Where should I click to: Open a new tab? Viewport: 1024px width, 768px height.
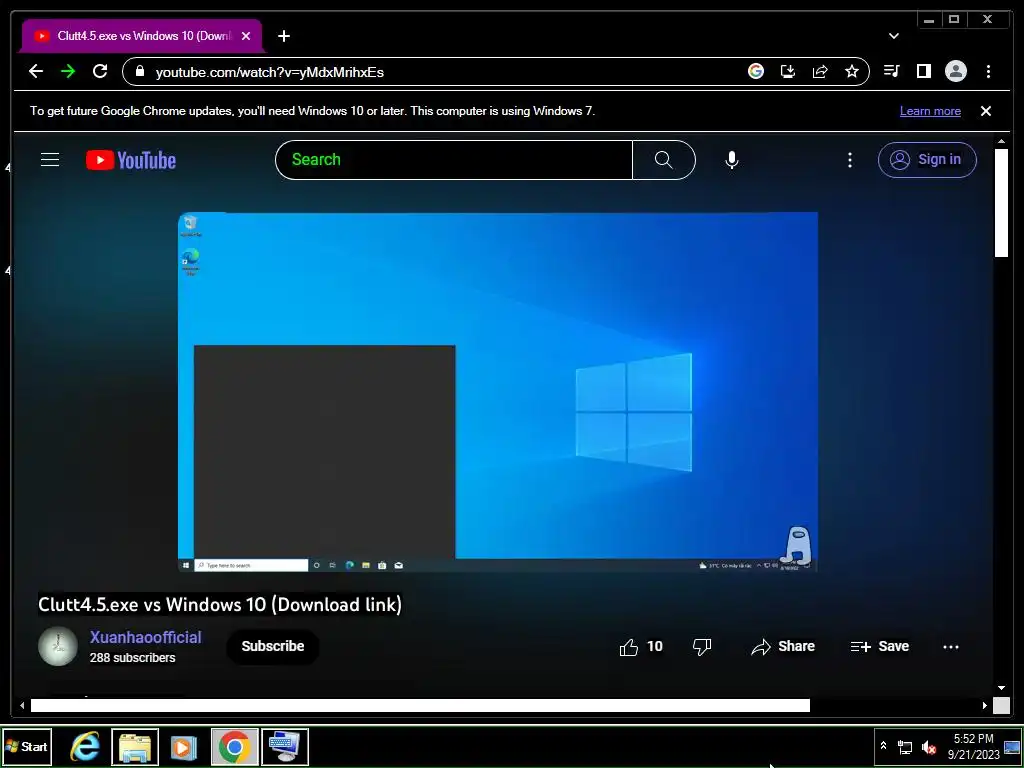point(283,36)
